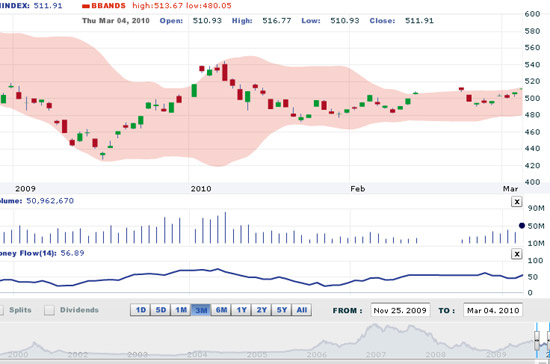Click the Feb axis label
The width and height of the screenshot is (550, 364).
tap(358, 189)
